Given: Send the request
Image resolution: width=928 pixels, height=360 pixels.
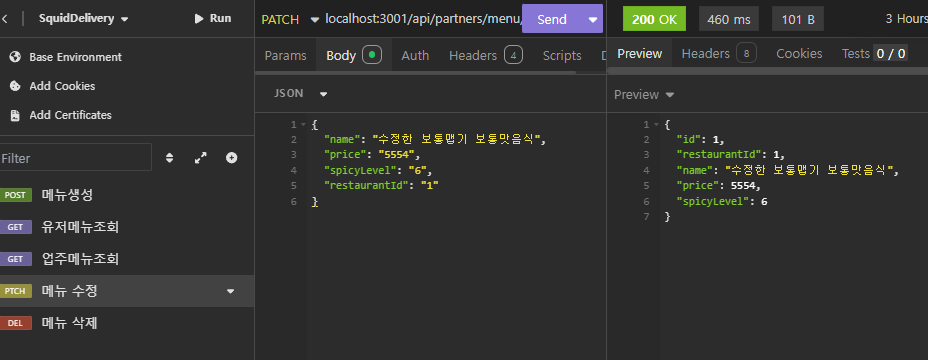Looking at the screenshot, I should 552,19.
